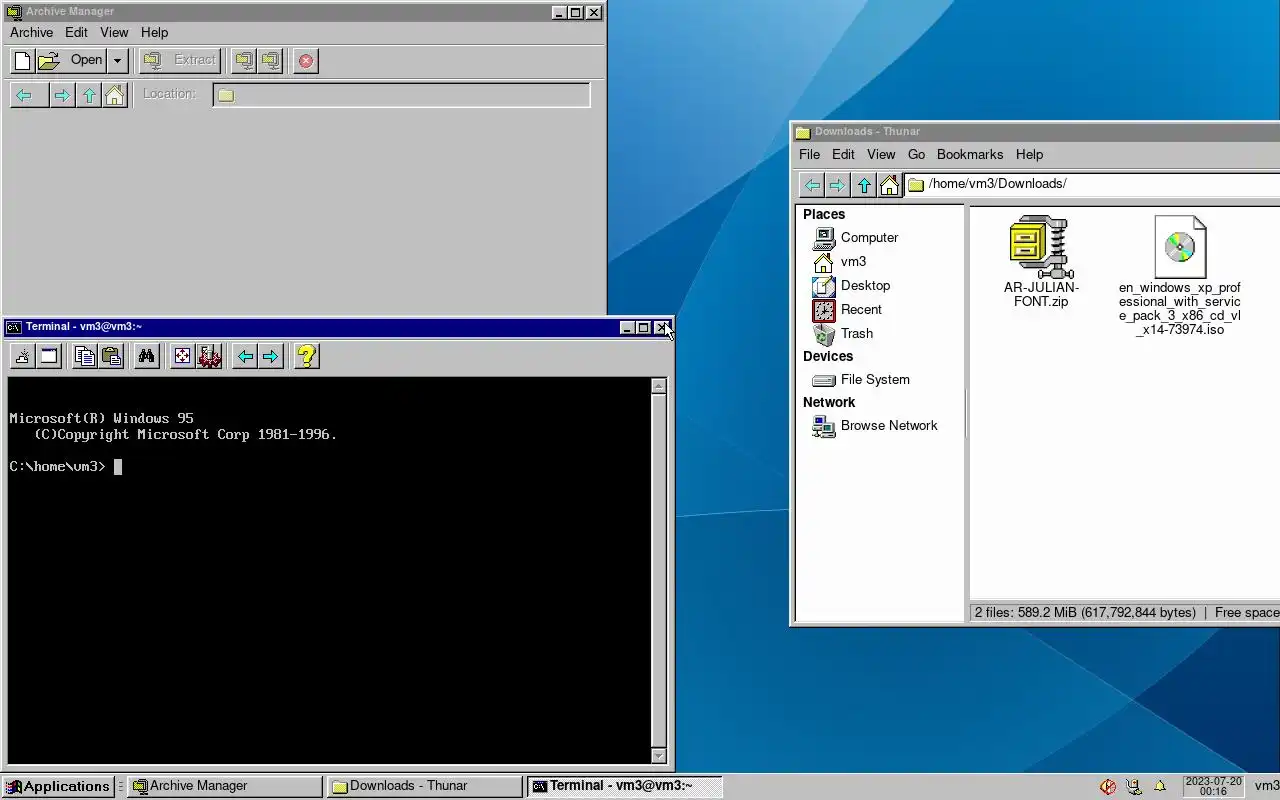
Task: Click up arrow of Terminal scrollbar
Action: [658, 386]
